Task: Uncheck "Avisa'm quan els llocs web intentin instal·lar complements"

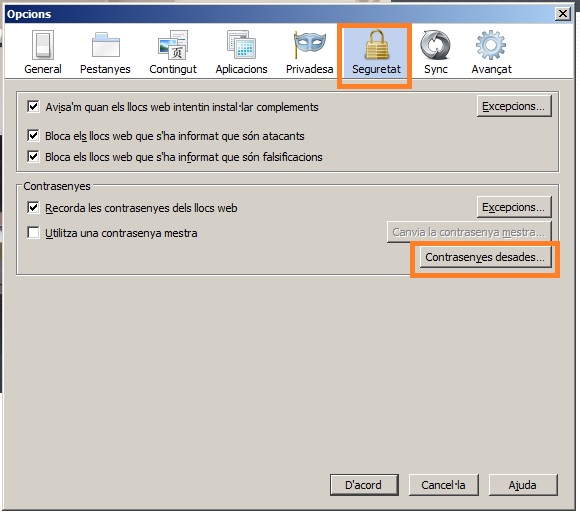Action: pyautogui.click(x=33, y=107)
